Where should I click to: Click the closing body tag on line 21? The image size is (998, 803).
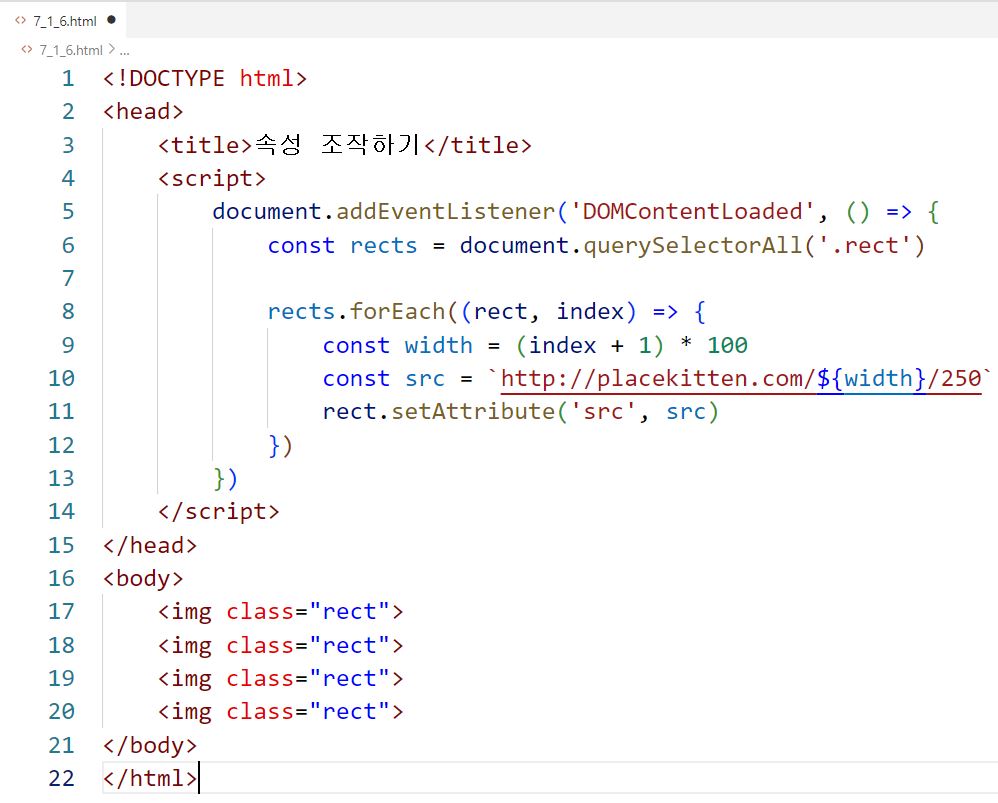pos(150,746)
